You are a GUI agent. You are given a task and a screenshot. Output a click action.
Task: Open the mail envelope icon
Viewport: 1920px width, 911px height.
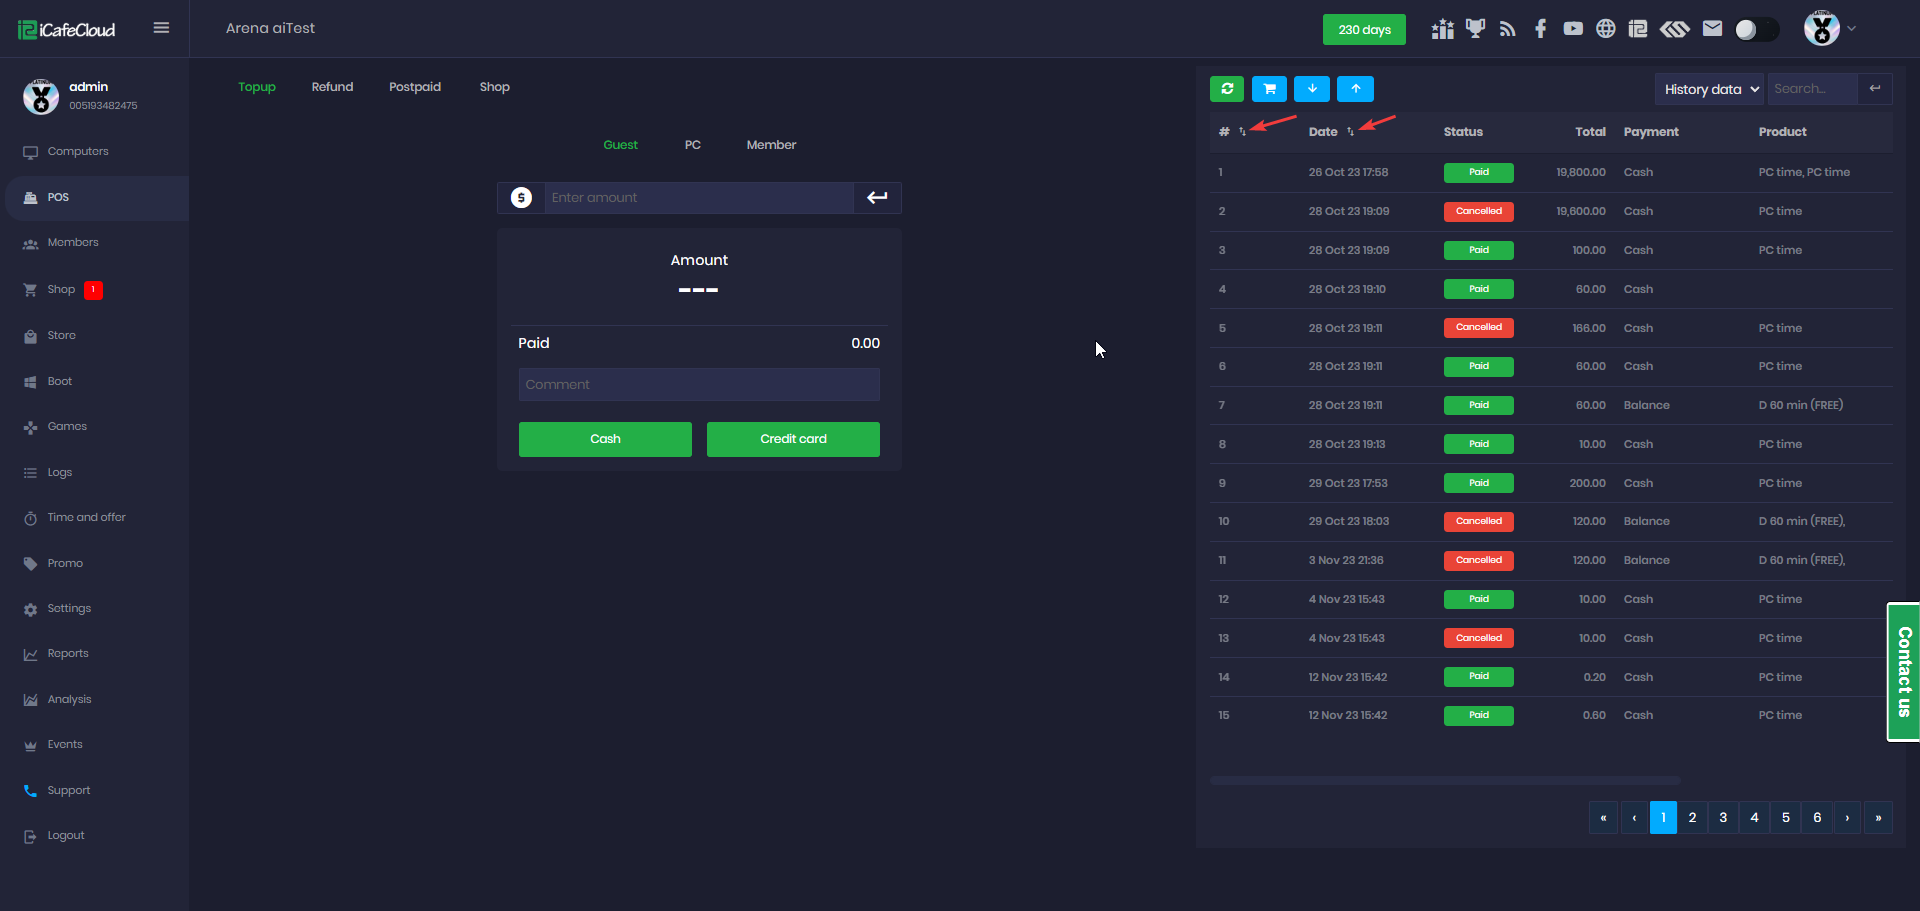(x=1712, y=29)
